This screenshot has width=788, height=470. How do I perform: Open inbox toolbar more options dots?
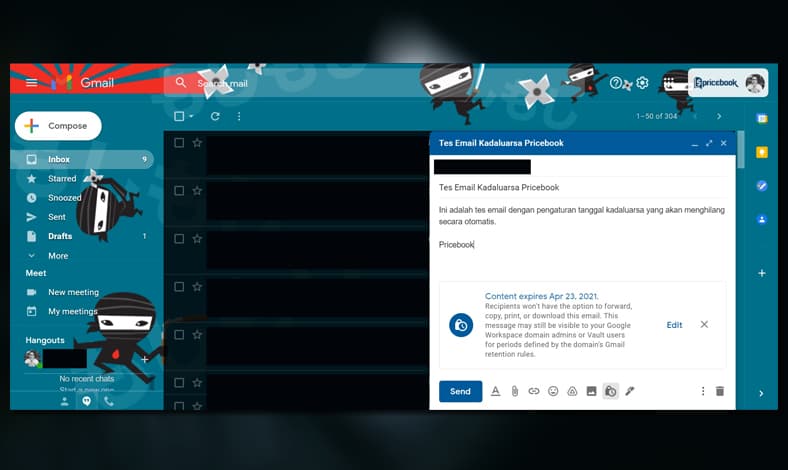pyautogui.click(x=239, y=116)
